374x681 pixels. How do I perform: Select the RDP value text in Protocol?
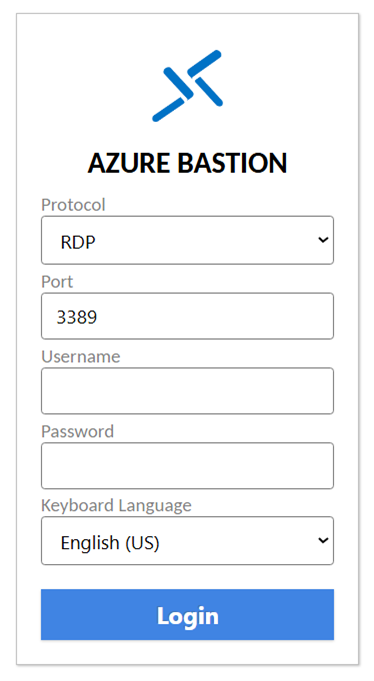pos(78,242)
